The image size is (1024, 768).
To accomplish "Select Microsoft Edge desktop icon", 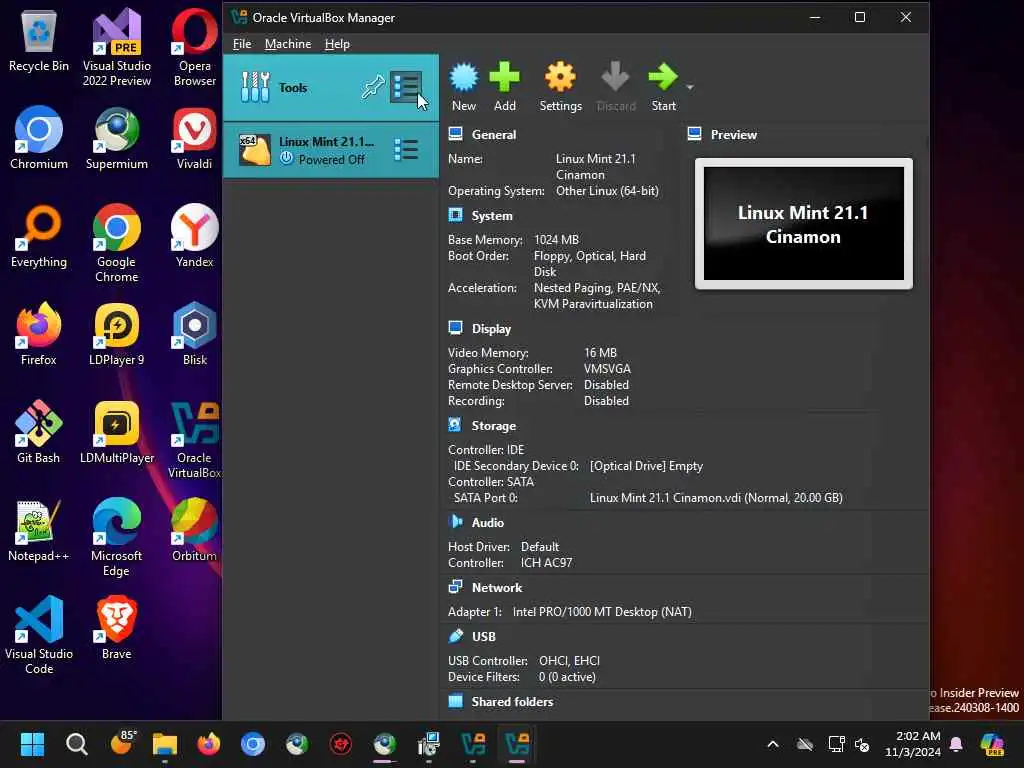I will 117,537.
